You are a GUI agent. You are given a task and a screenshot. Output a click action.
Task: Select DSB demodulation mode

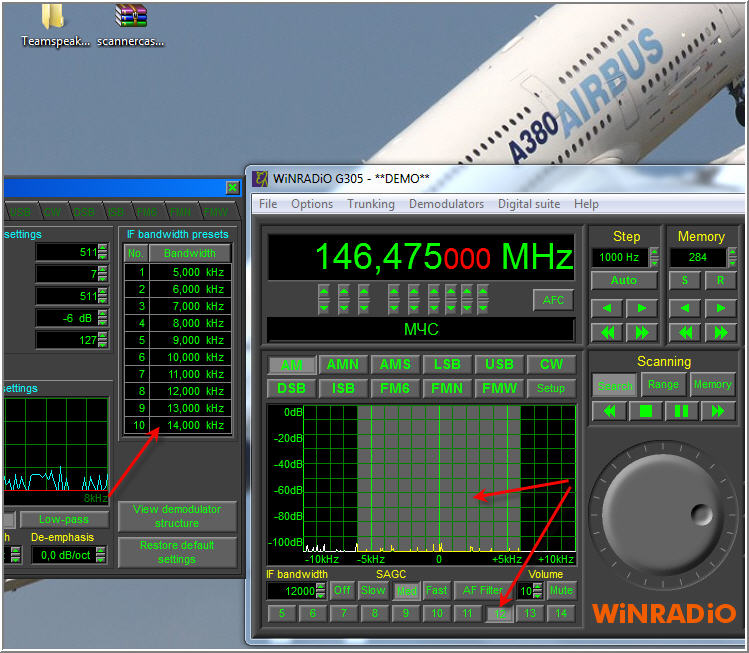click(x=291, y=388)
